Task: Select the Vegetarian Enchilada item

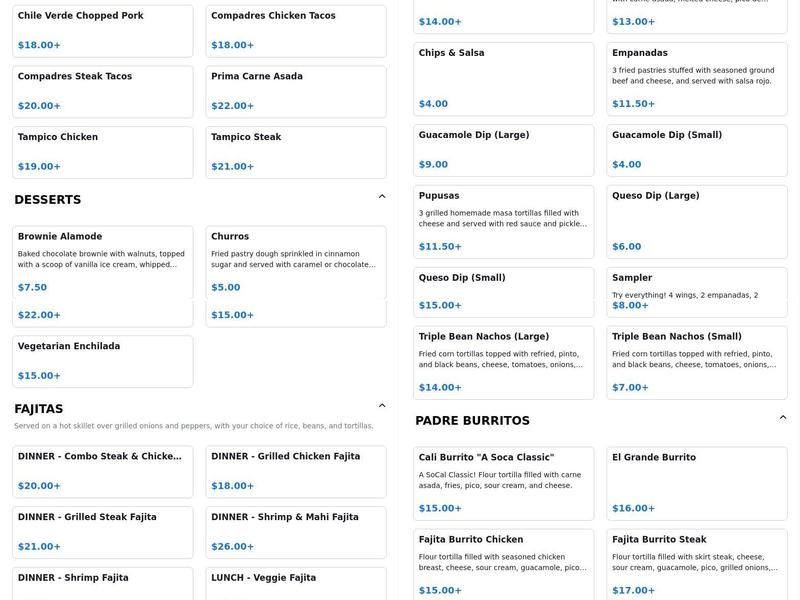Action: [102, 361]
